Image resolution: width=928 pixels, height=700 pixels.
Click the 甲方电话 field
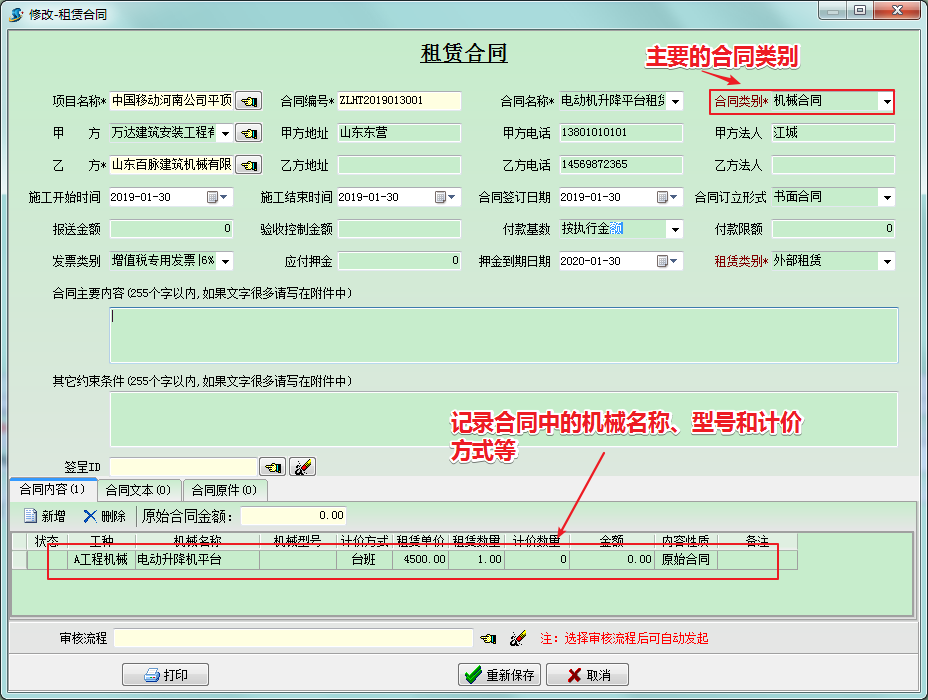tap(621, 133)
